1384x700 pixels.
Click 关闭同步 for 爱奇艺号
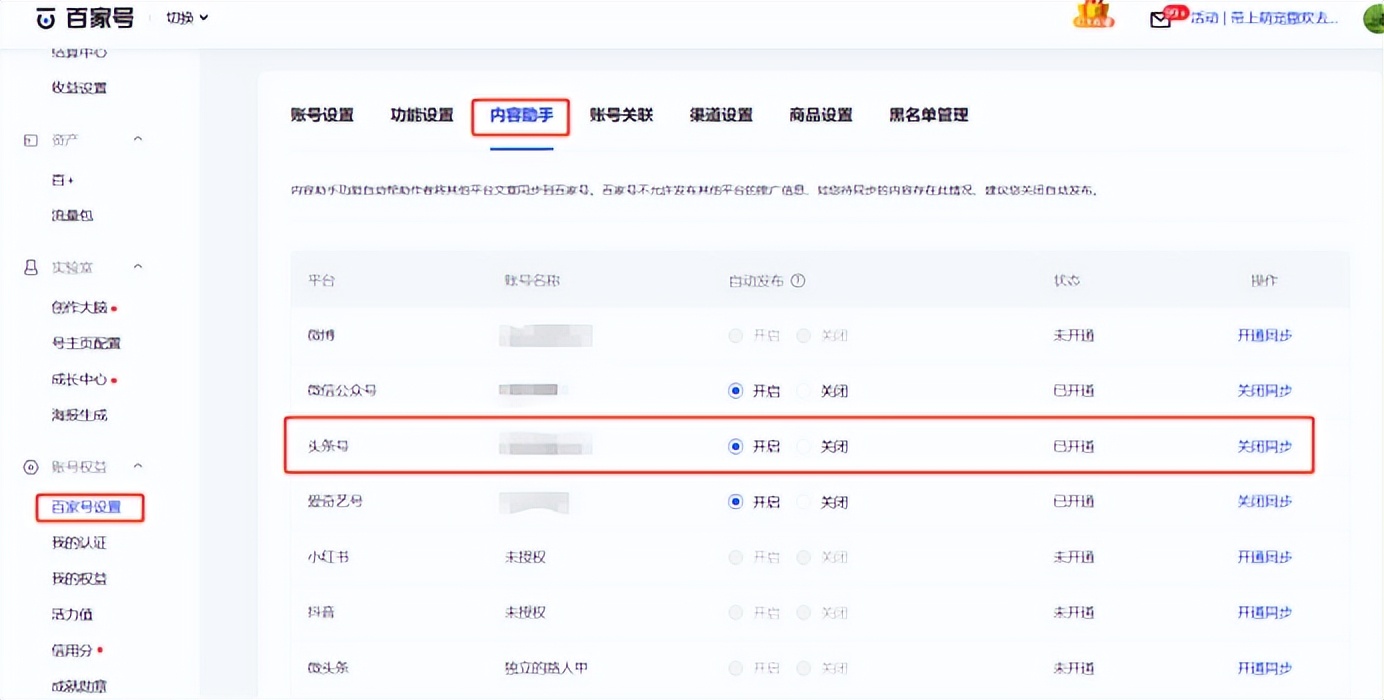click(1265, 502)
